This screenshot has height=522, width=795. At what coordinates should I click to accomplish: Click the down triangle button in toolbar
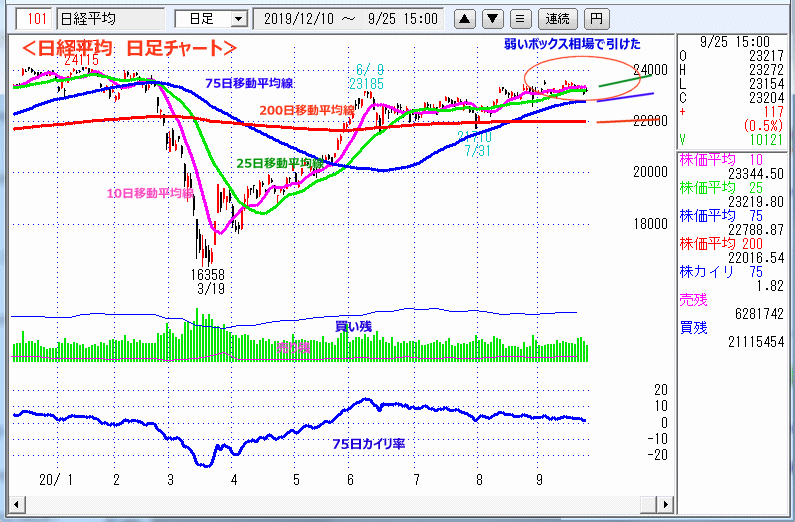(x=492, y=19)
